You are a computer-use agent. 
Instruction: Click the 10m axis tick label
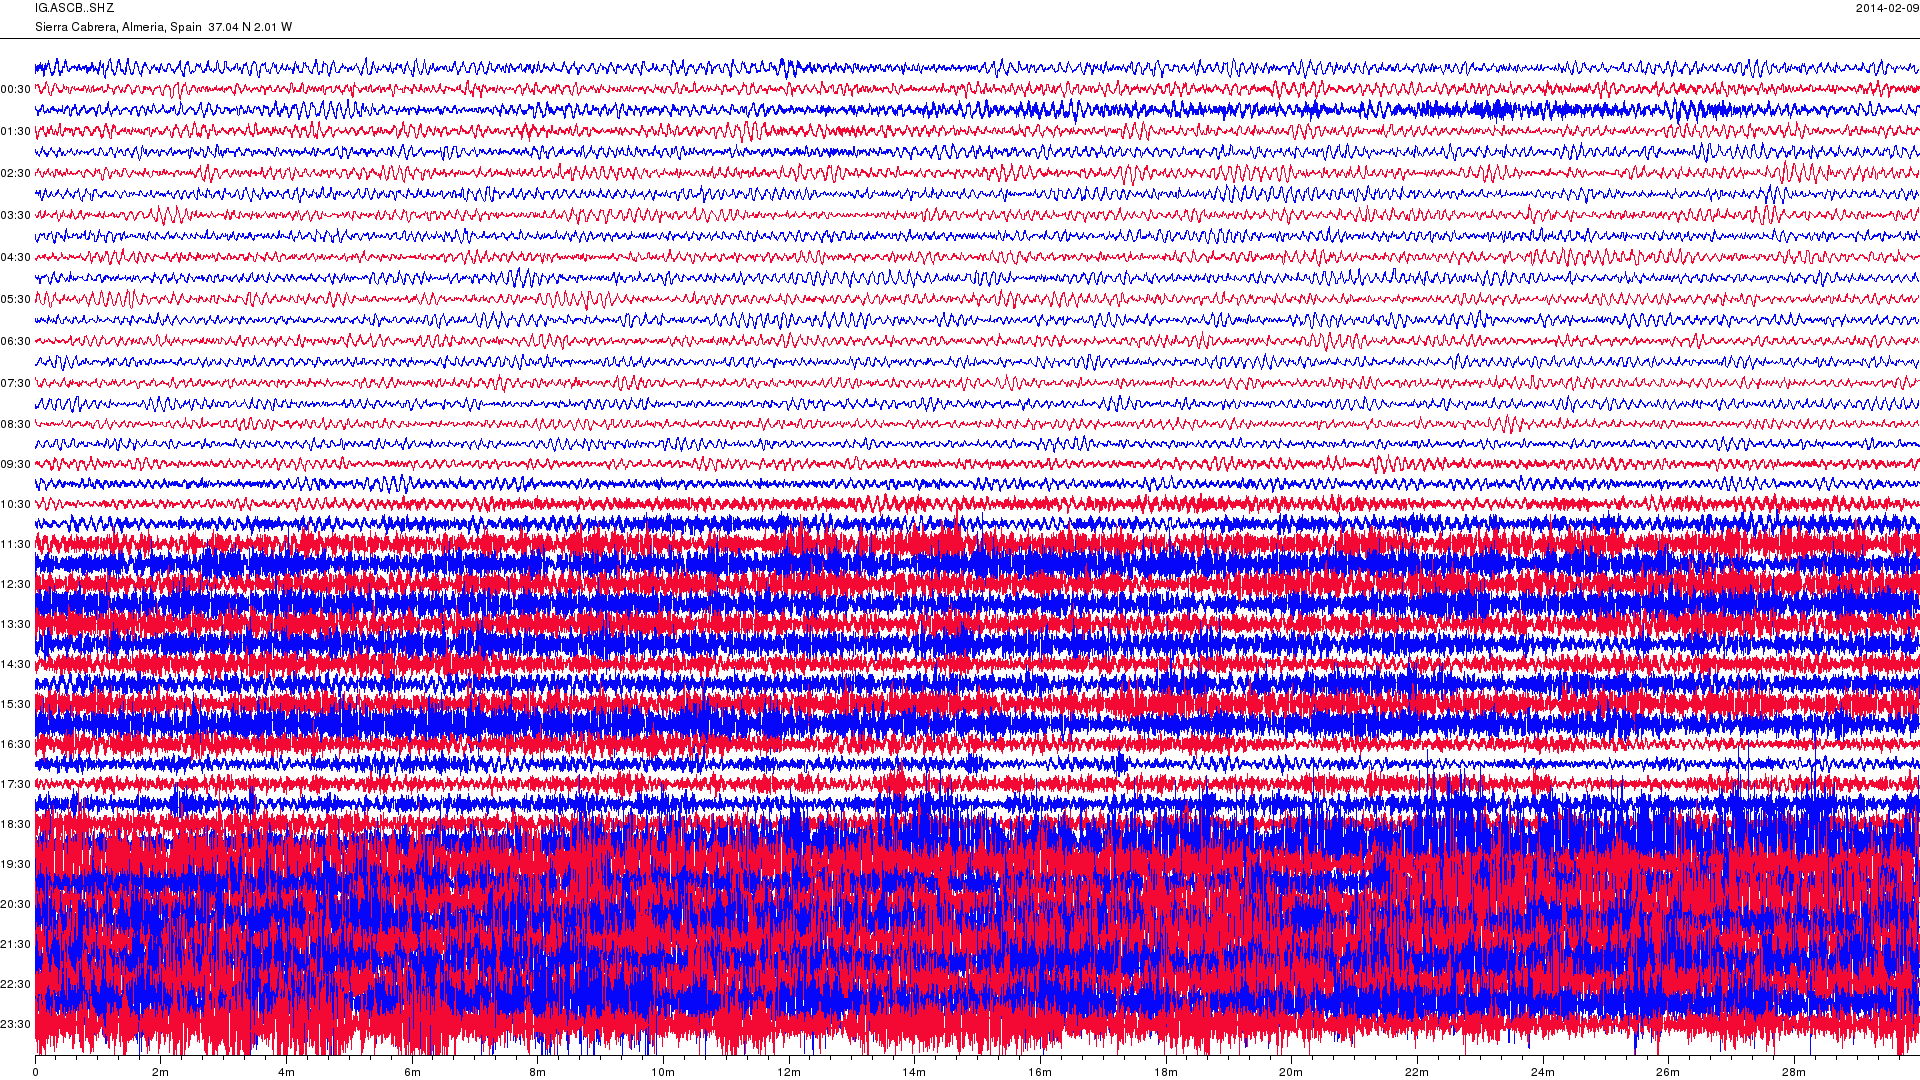(663, 1072)
